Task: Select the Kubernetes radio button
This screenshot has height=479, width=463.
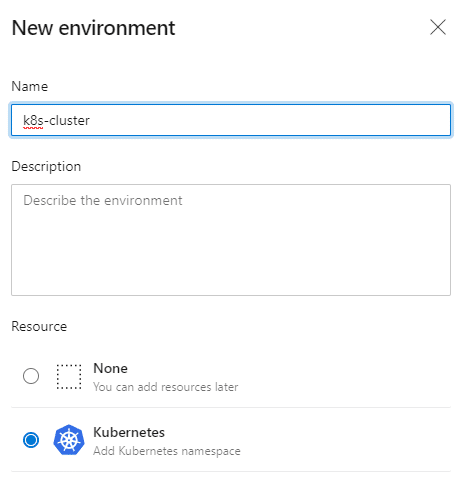Action: 31,440
